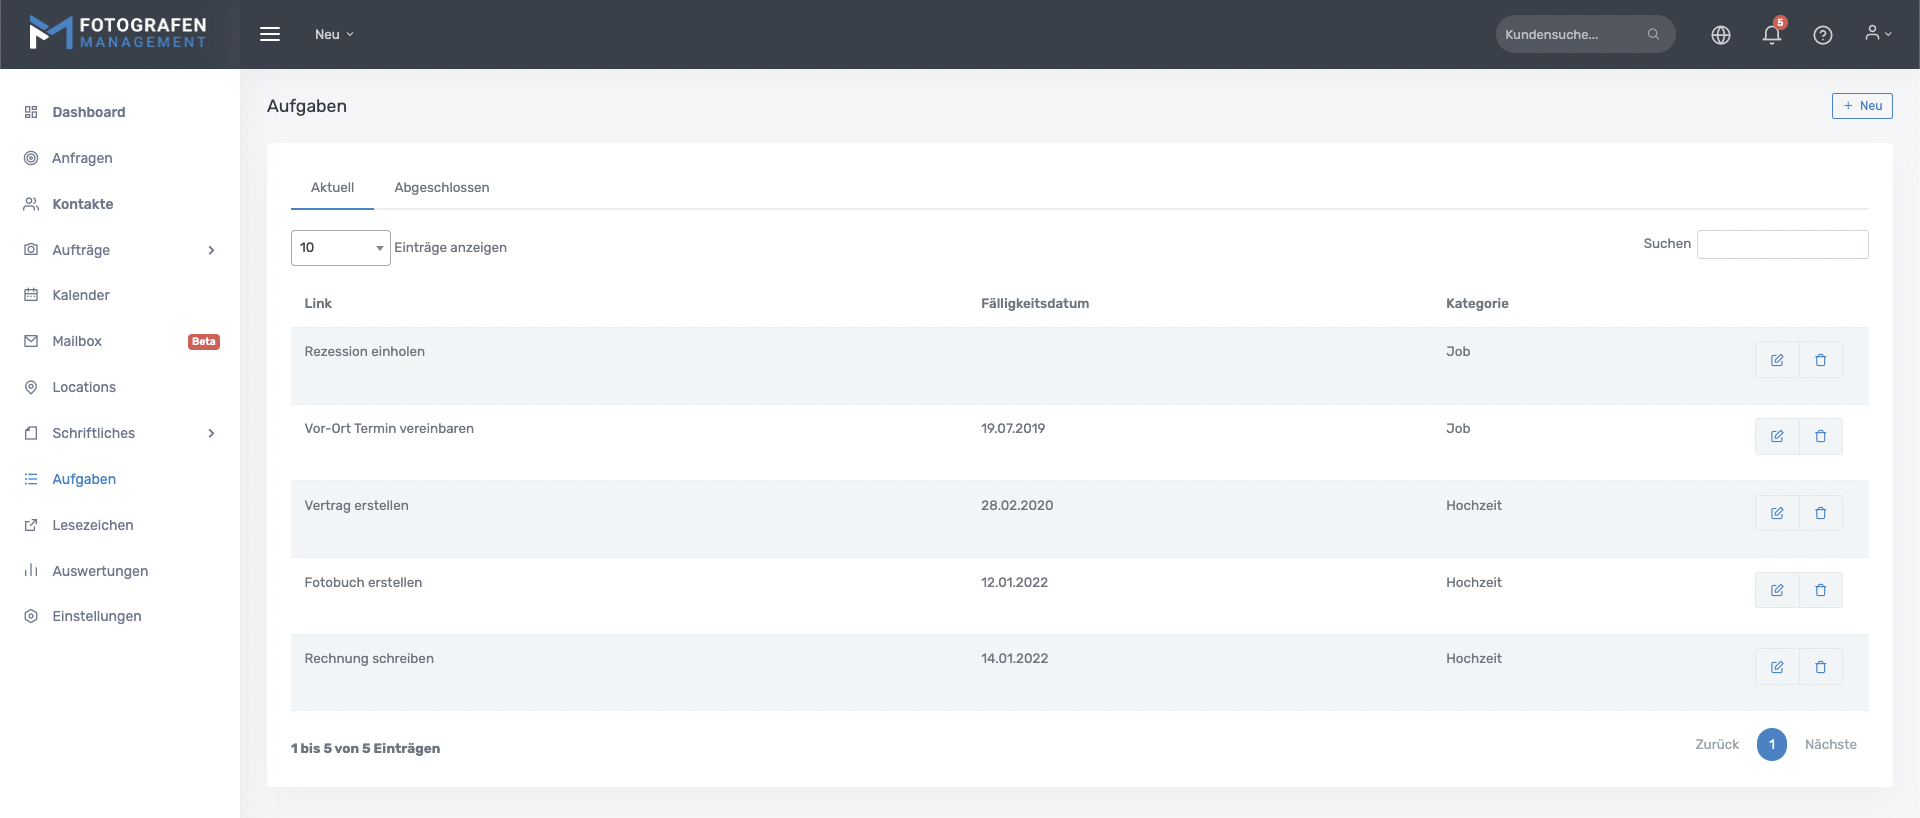1920x818 pixels.
Task: Edit the 'Rezession einholen' task
Action: [1776, 360]
